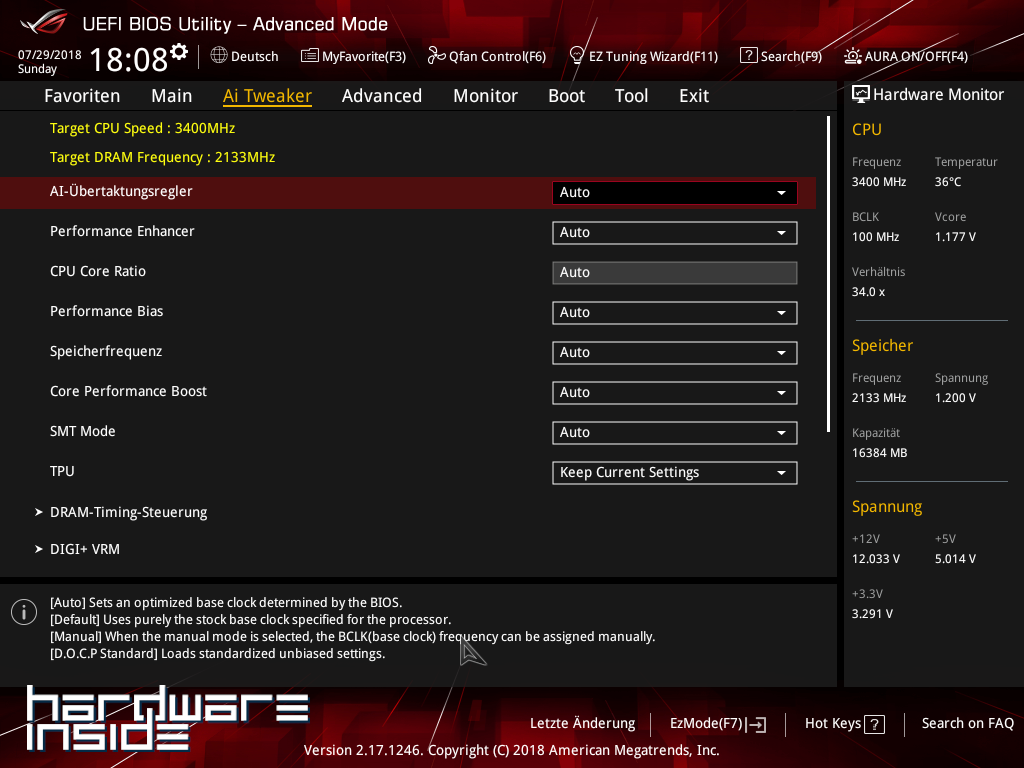Open the Performance Bias dropdown
Screen dimensions: 1024x768
(x=675, y=313)
